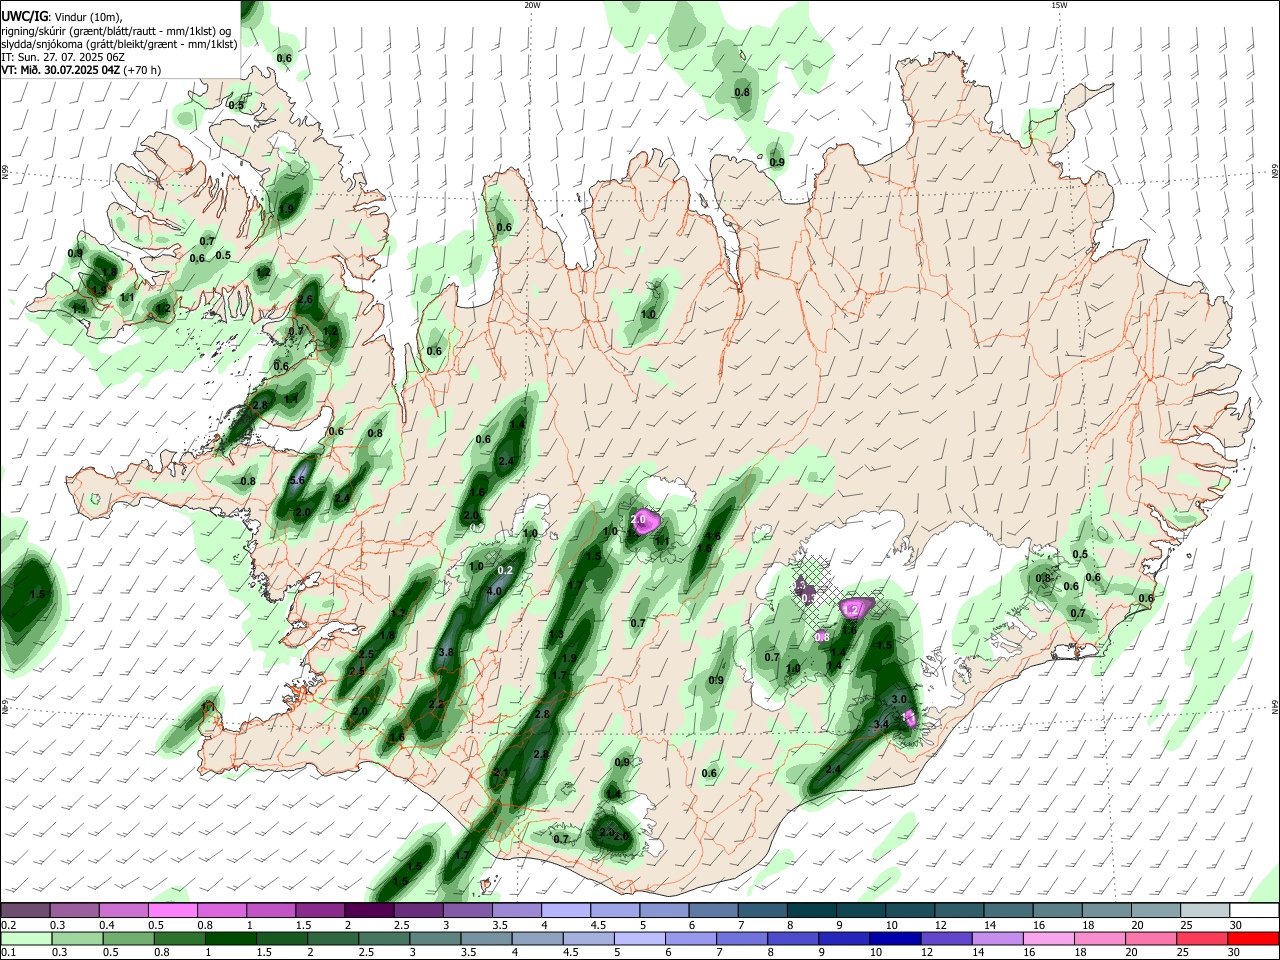Click the large 1.5 rain cell over the ocean
Viewport: 1280px width, 960px height.
(30, 601)
